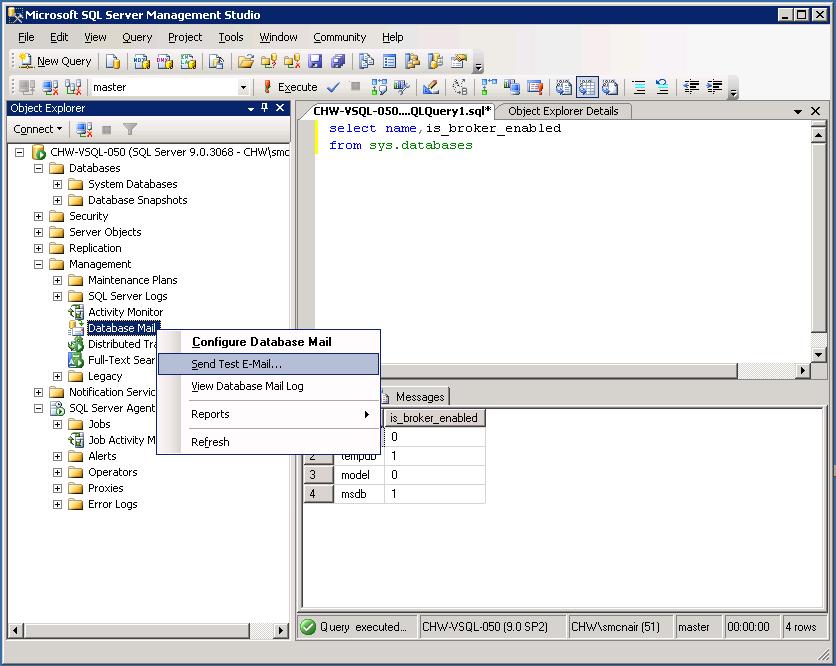
Task: Open the Query menu
Action: click(x=137, y=37)
